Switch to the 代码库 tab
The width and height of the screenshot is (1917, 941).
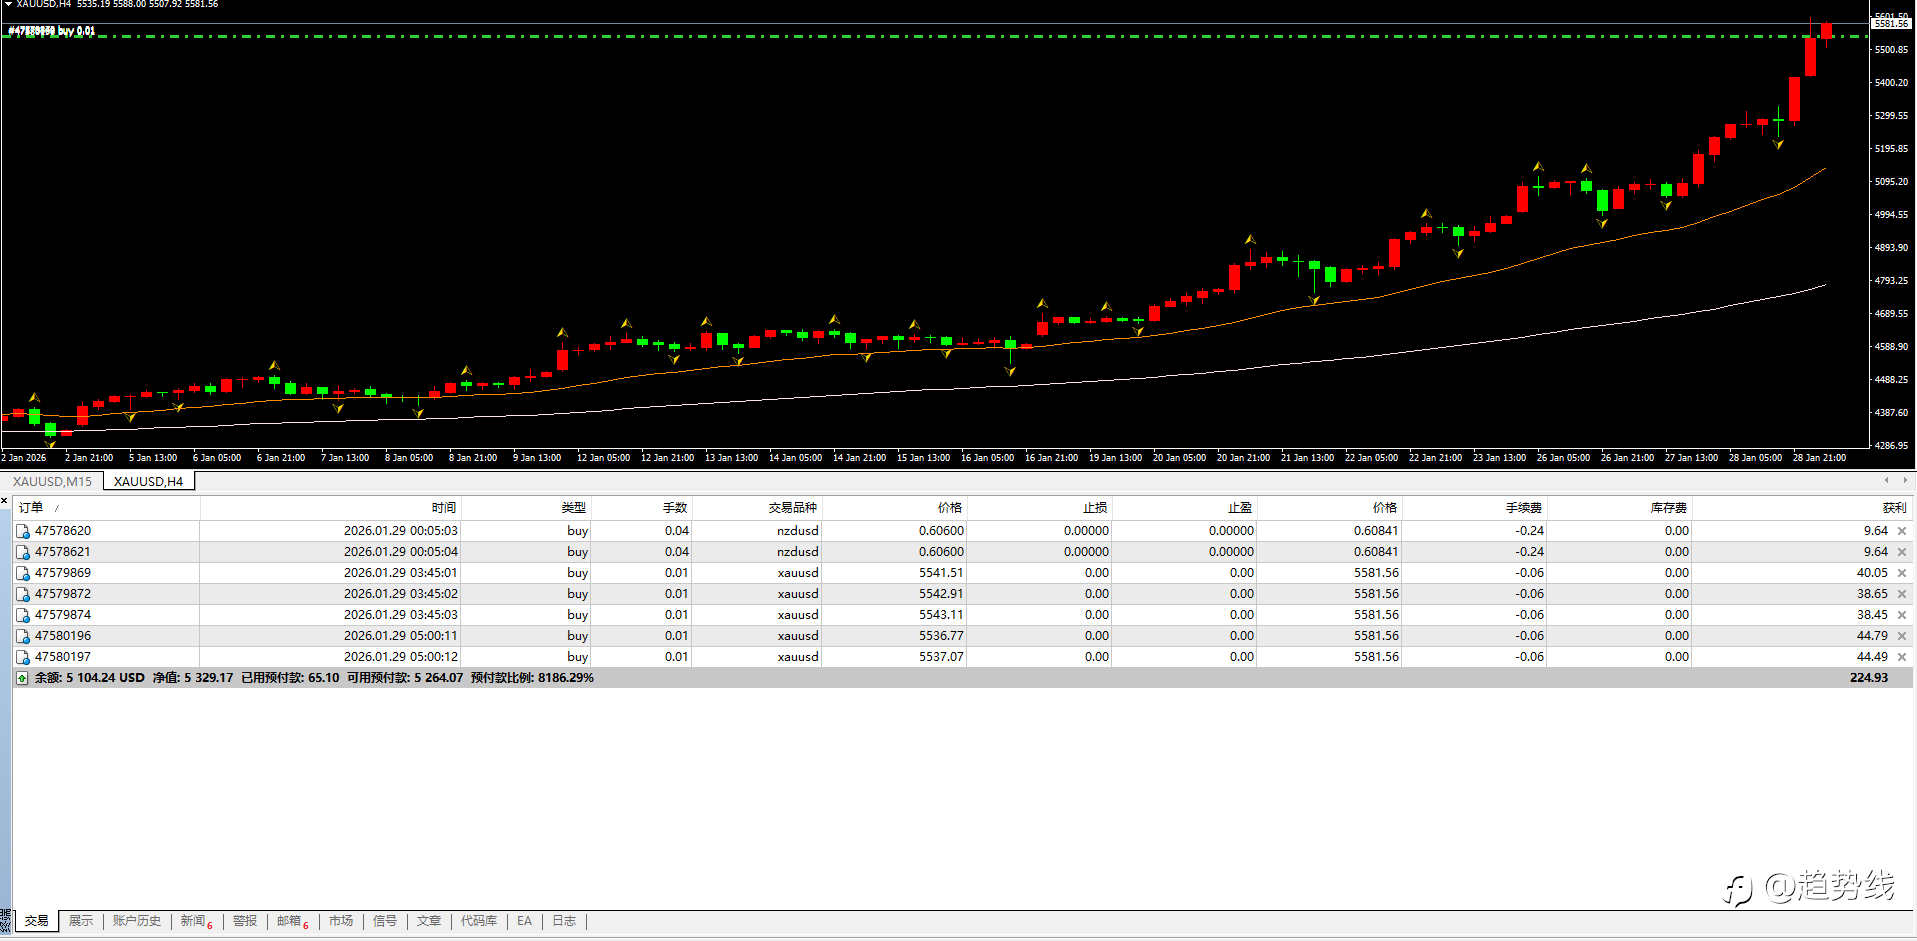(x=479, y=921)
